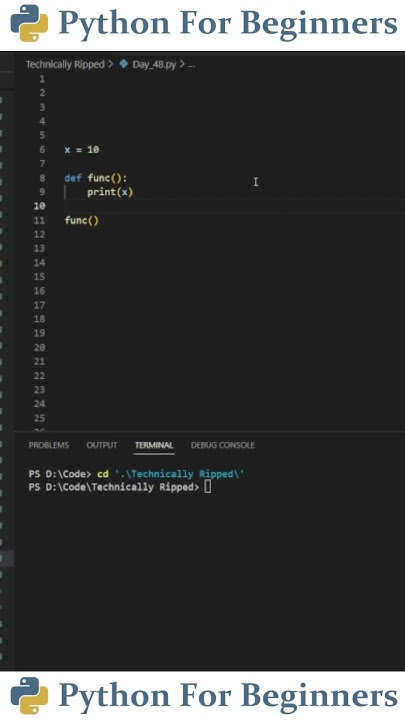Switch to the OUTPUT panel tab
This screenshot has width=405, height=720.
pos(102,445)
